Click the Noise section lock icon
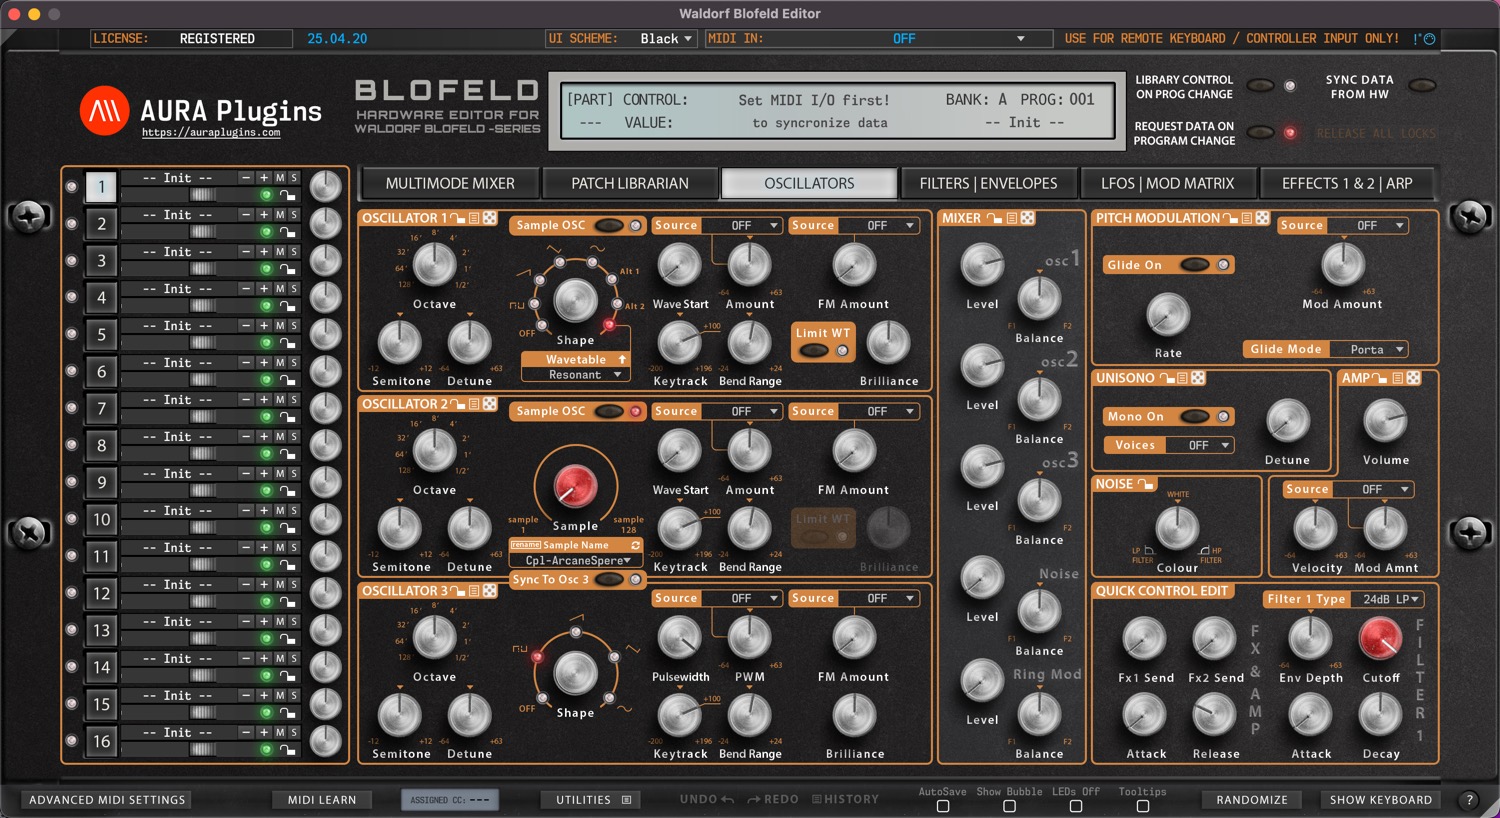 coord(1146,484)
